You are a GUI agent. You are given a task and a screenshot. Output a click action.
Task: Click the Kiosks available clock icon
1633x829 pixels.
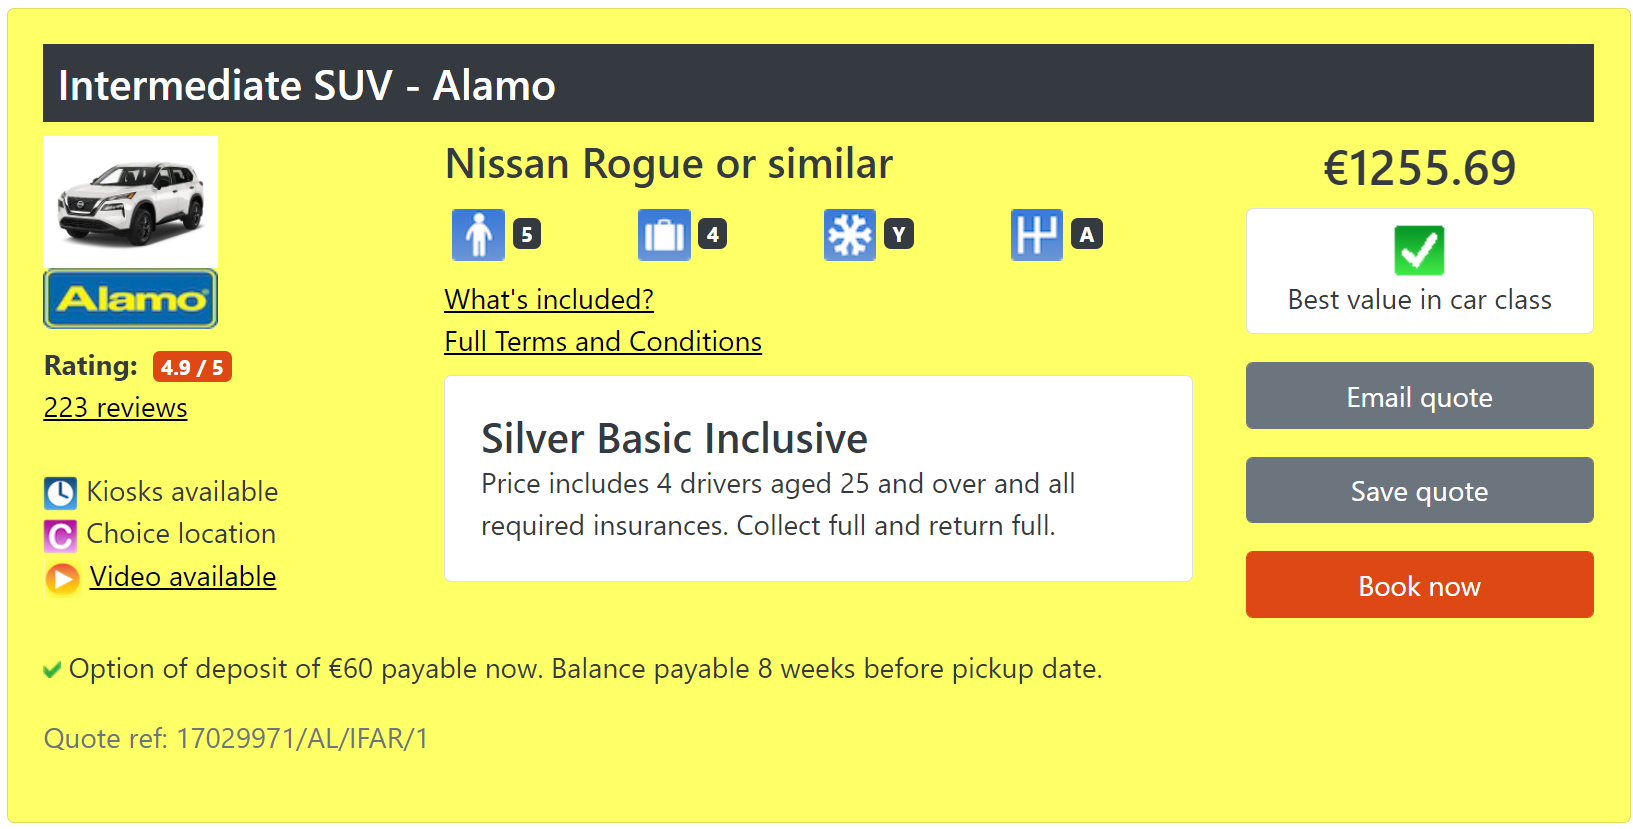60,493
